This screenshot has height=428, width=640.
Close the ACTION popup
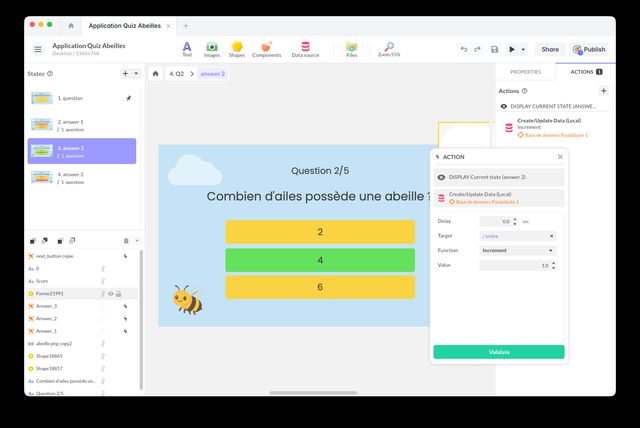point(560,157)
